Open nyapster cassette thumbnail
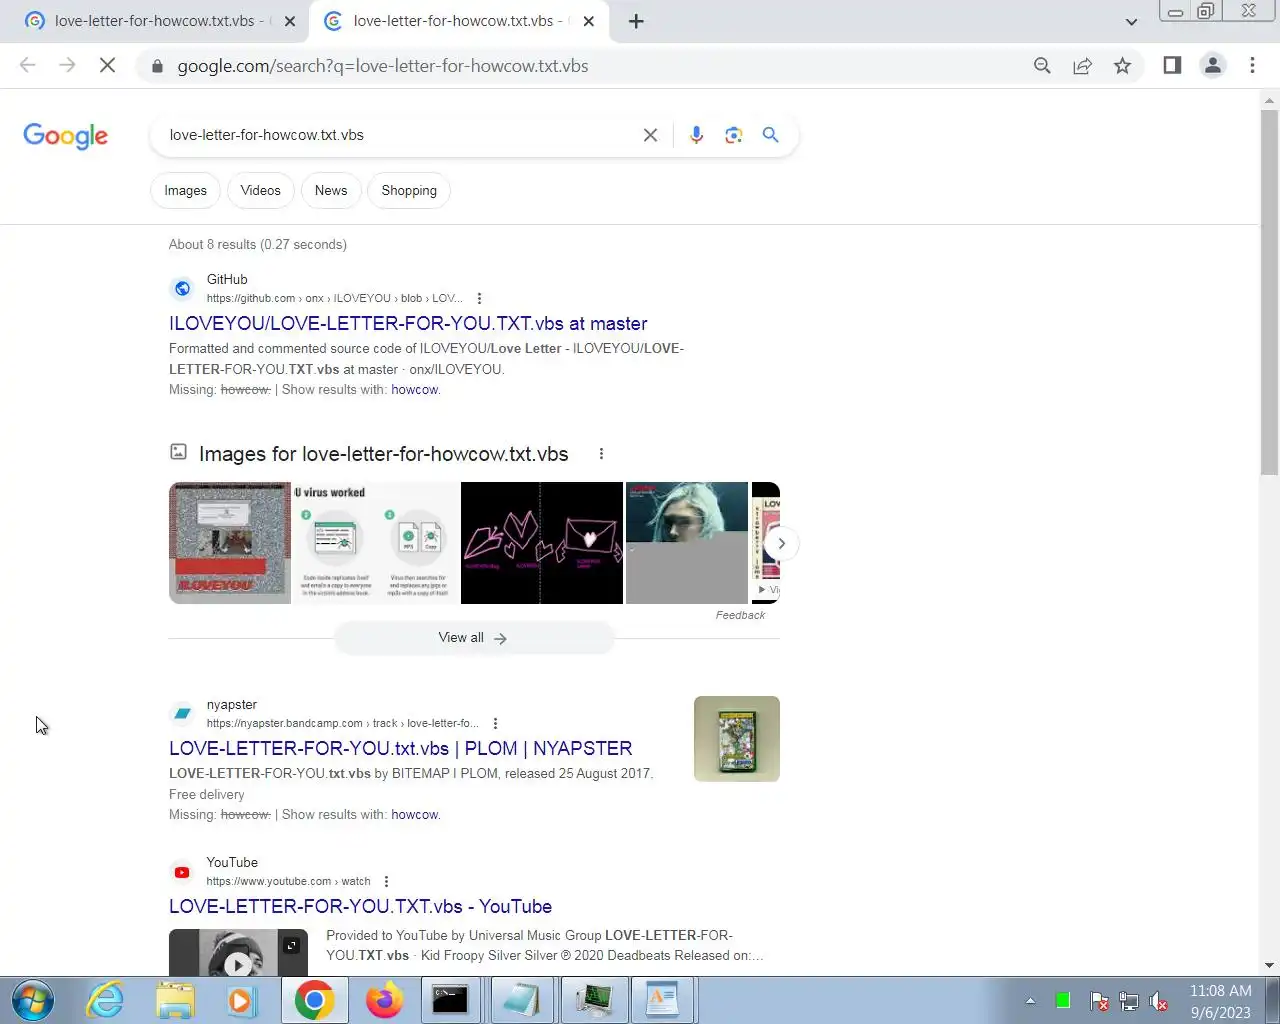This screenshot has width=1280, height=1024. click(x=737, y=739)
